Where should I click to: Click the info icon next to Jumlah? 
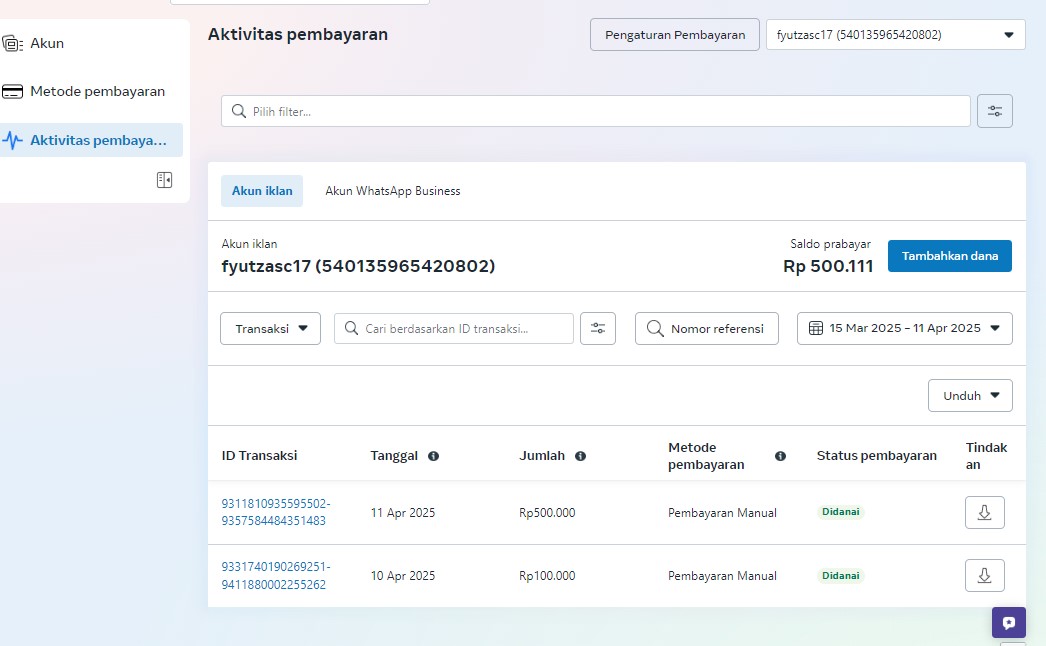(580, 456)
